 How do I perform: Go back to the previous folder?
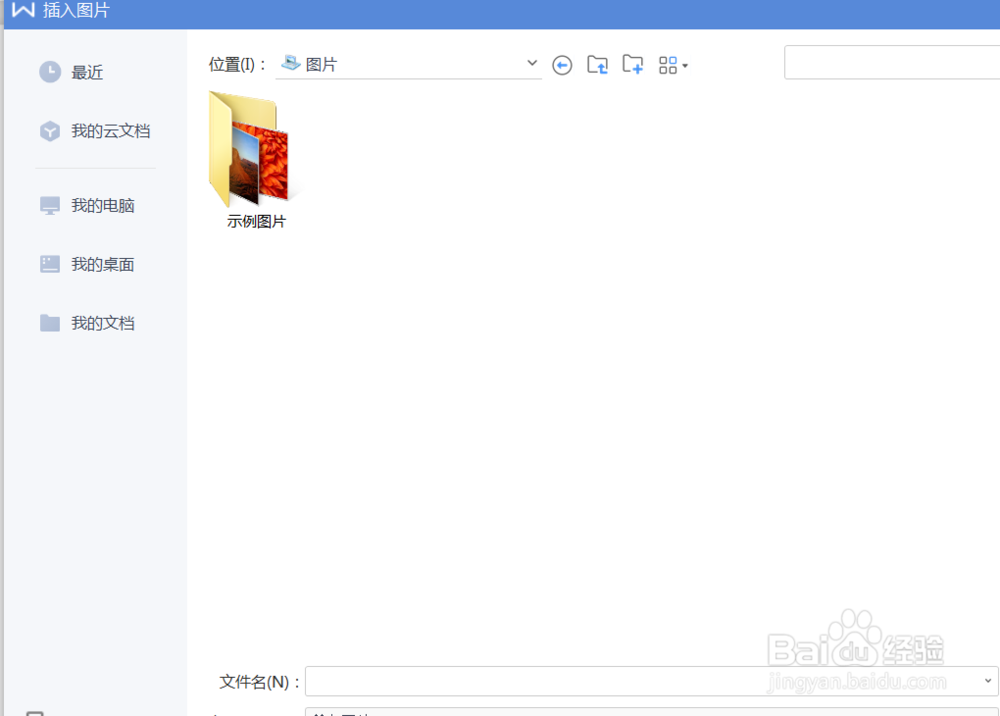point(562,65)
